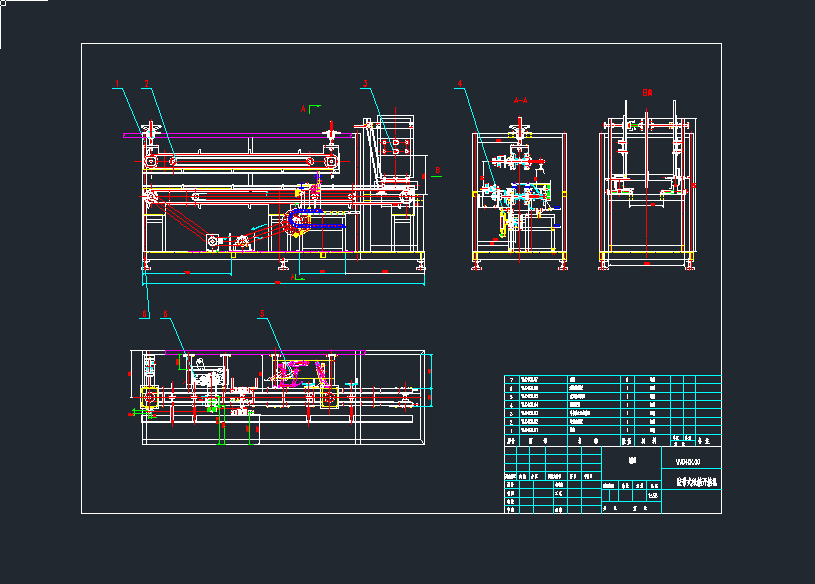Screen dimensions: 815x584
Task: Click the drawing number cell in title block
Action: (x=690, y=462)
